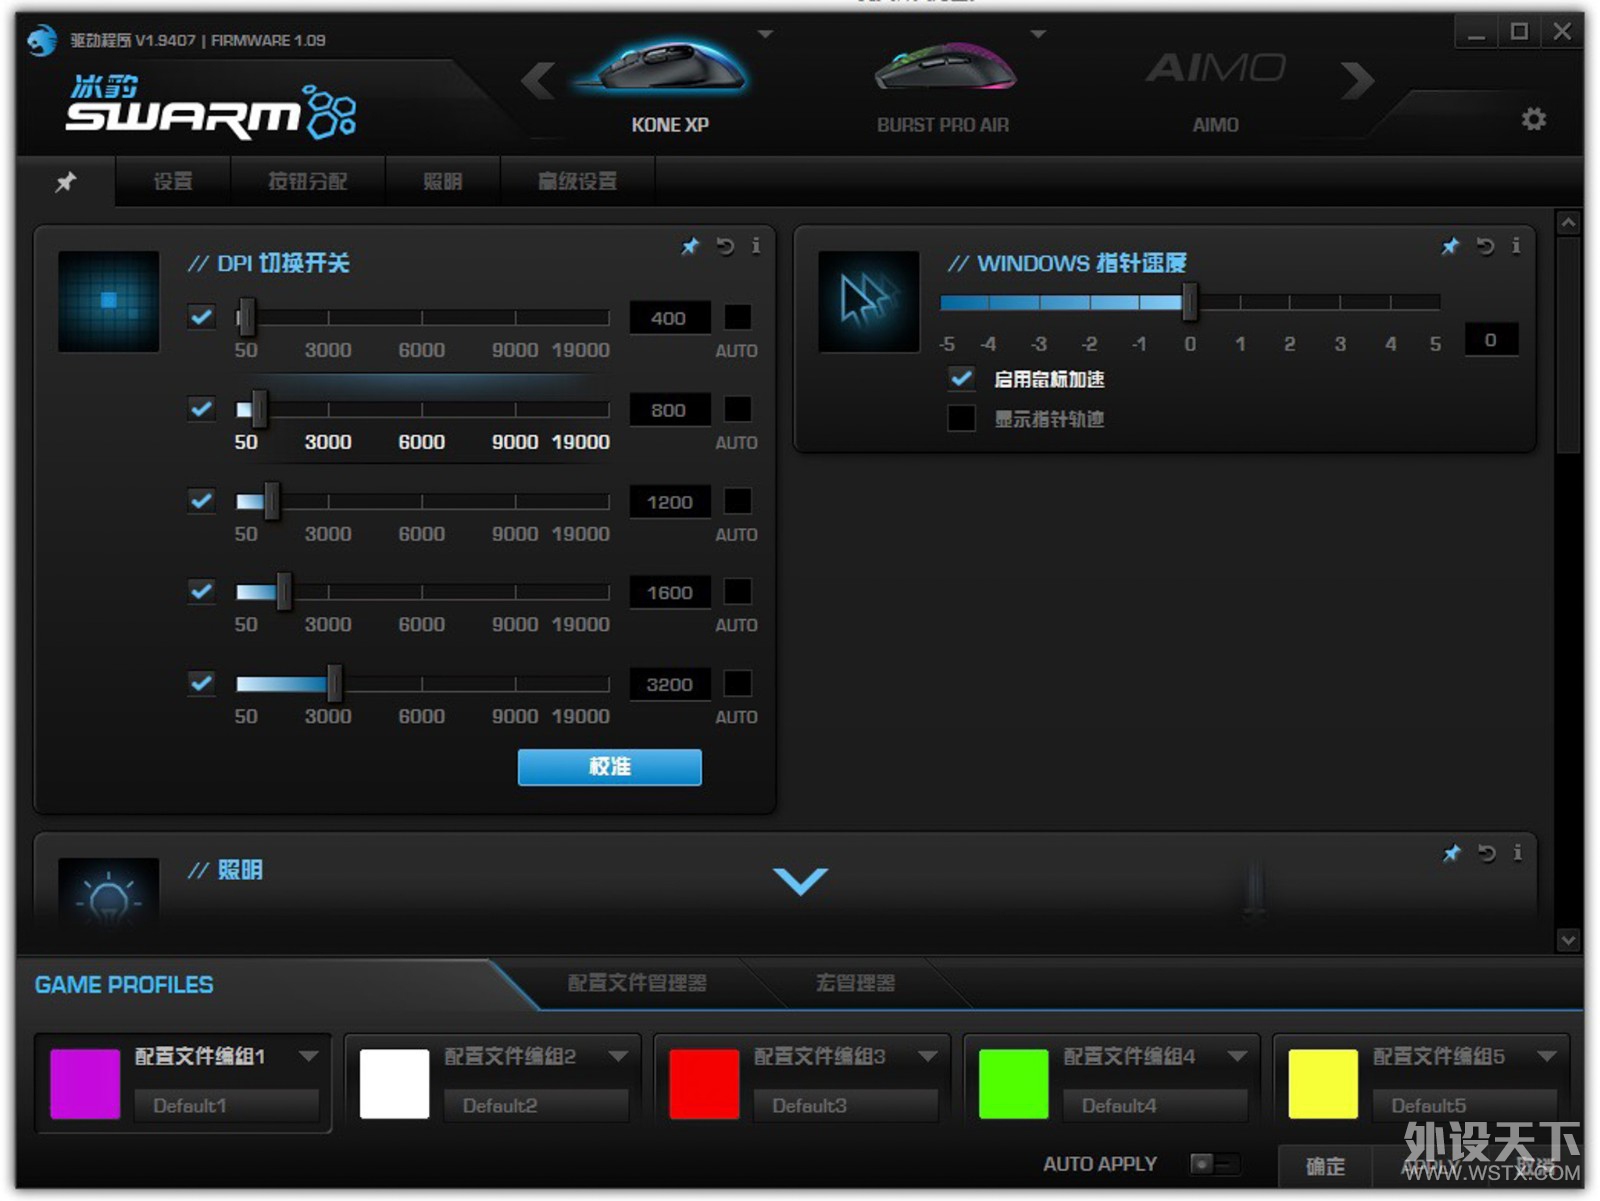Reset the lighting panel
1600x1201 pixels.
tap(1487, 853)
